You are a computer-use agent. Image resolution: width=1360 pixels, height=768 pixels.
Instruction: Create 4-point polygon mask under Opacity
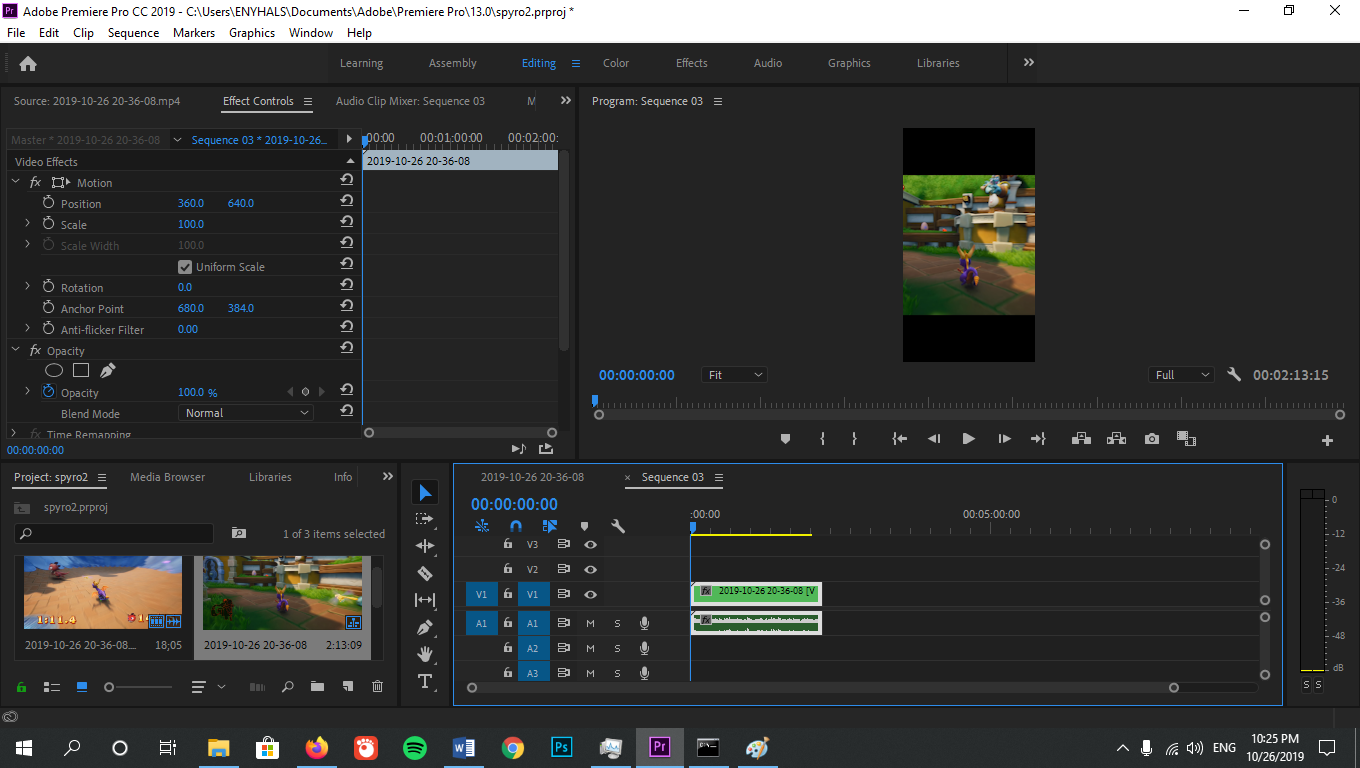coord(81,370)
